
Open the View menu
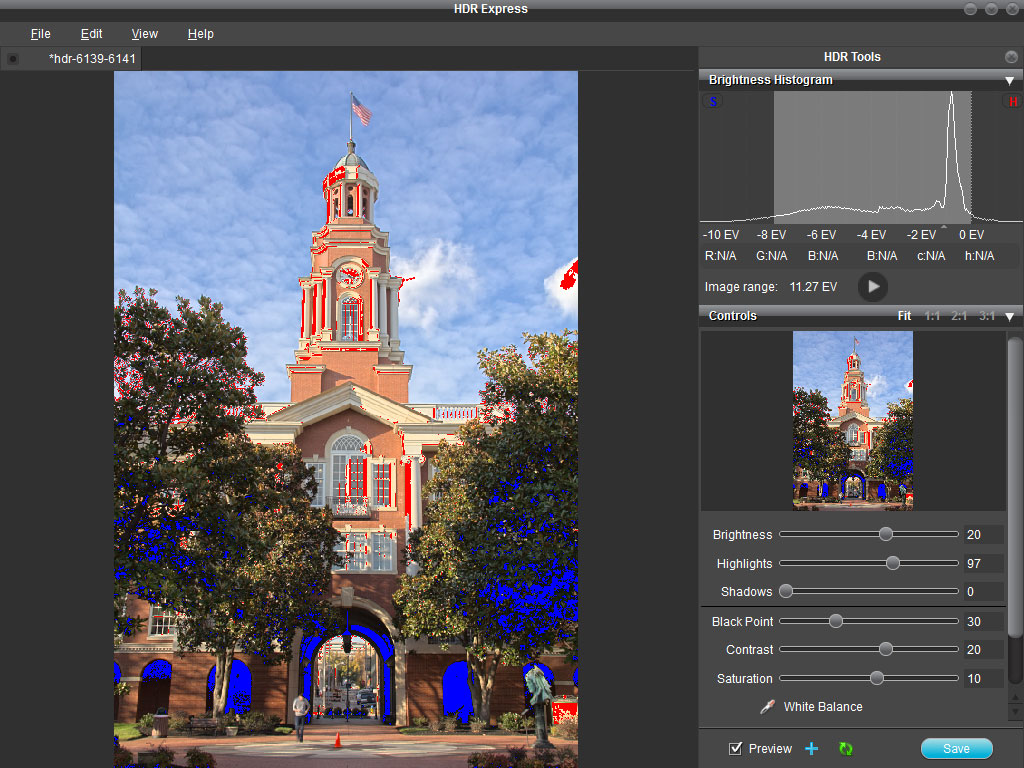coord(145,34)
